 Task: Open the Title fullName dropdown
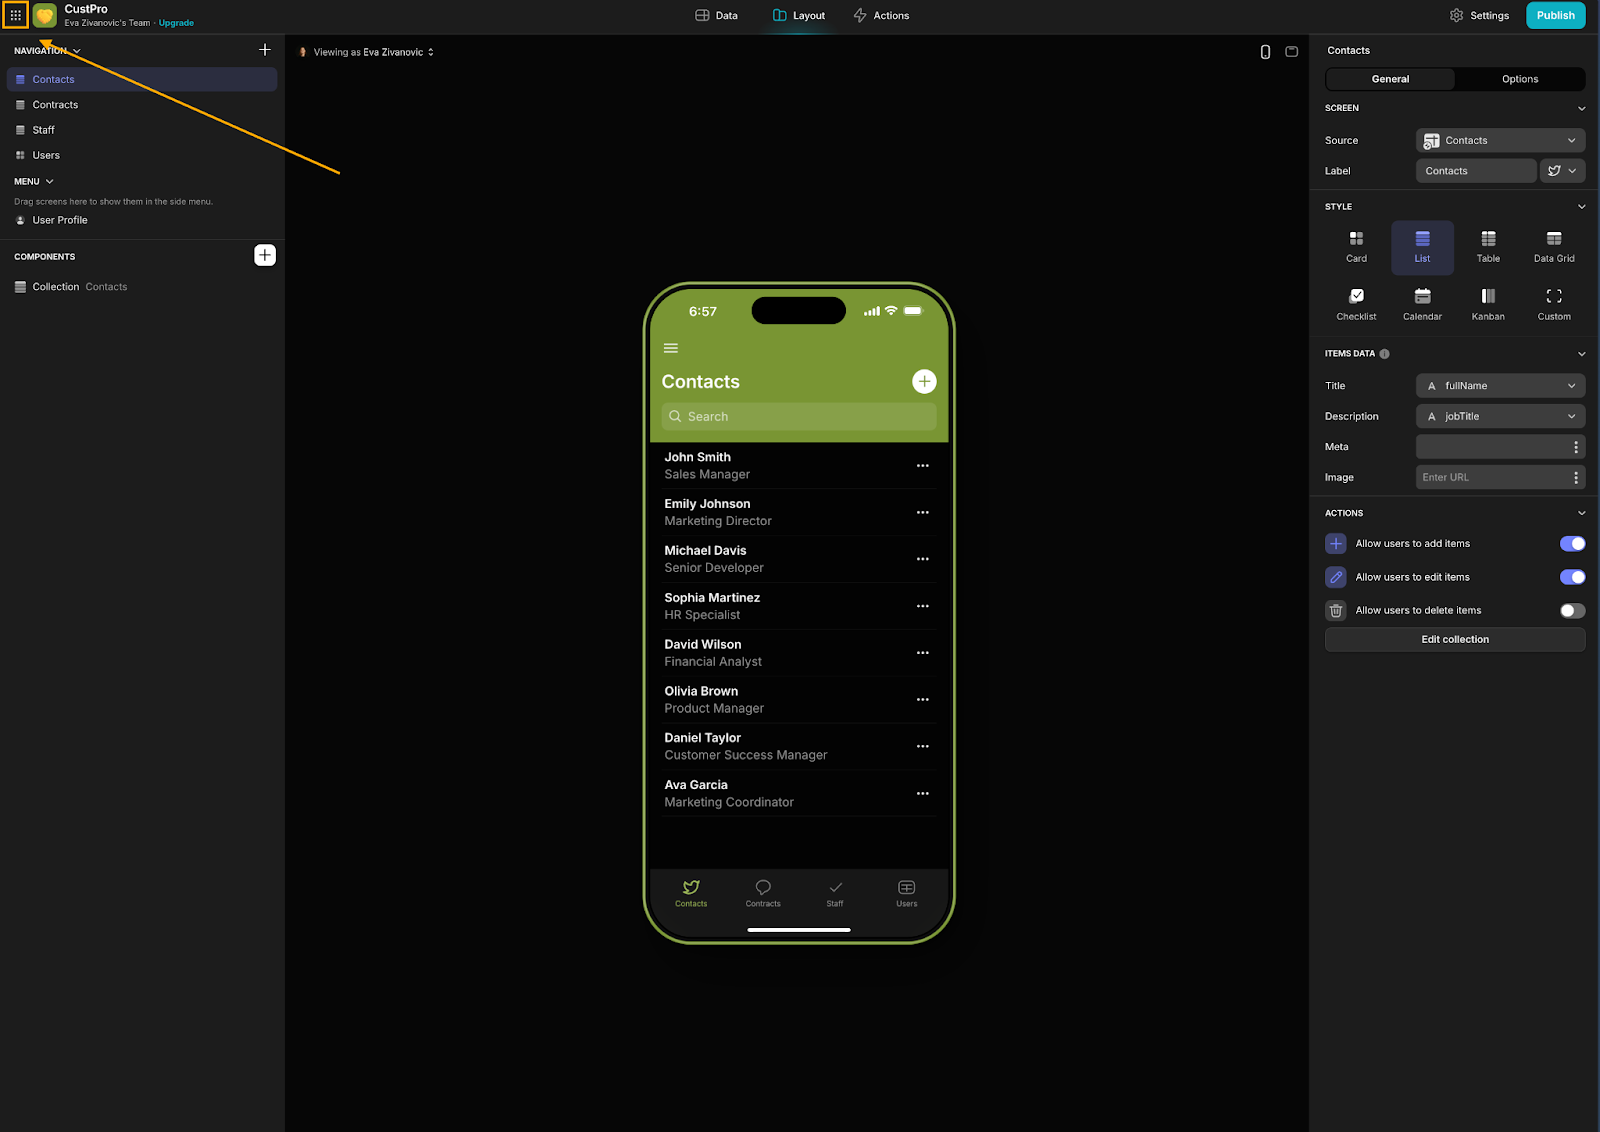click(x=1500, y=386)
